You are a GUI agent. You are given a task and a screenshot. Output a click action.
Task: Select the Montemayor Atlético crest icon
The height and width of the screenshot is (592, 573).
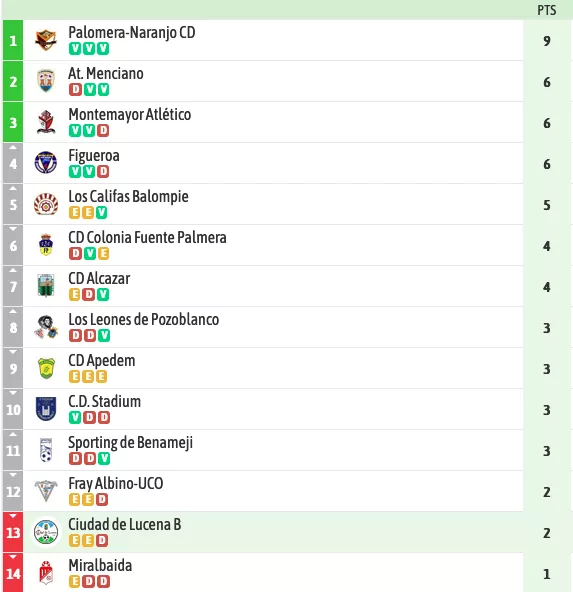click(x=46, y=122)
